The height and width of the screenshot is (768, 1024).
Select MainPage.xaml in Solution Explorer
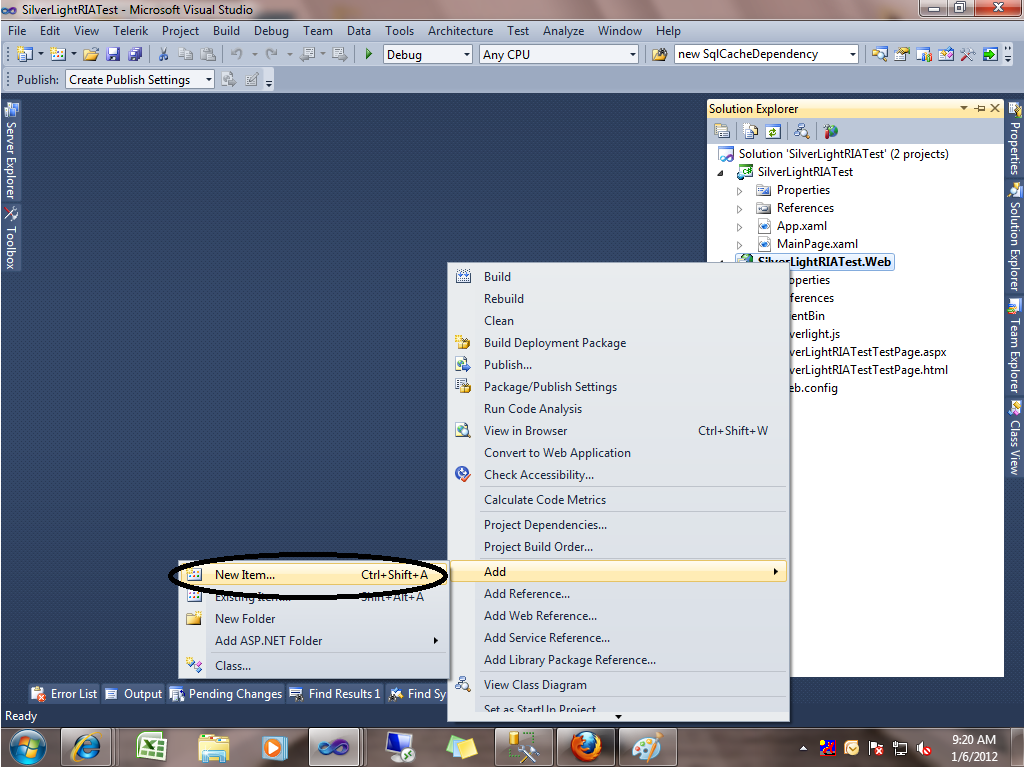817,243
